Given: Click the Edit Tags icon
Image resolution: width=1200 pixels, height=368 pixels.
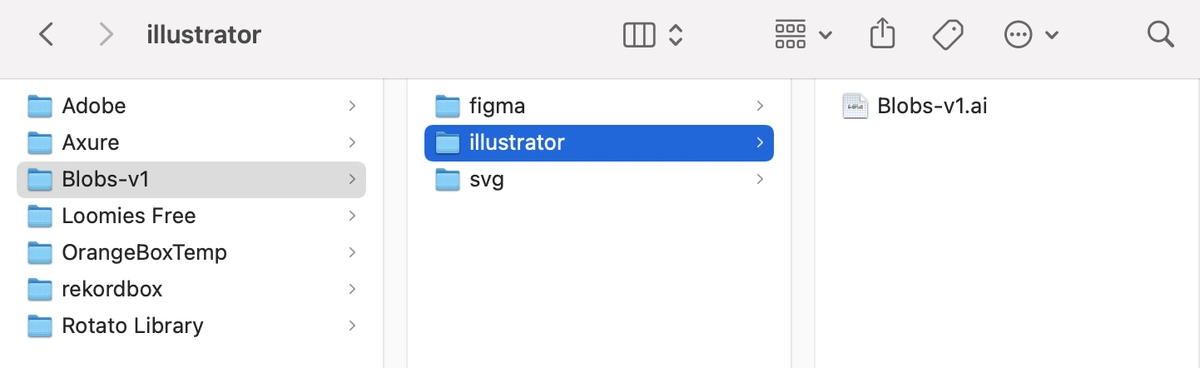Looking at the screenshot, I should pyautogui.click(x=947, y=36).
